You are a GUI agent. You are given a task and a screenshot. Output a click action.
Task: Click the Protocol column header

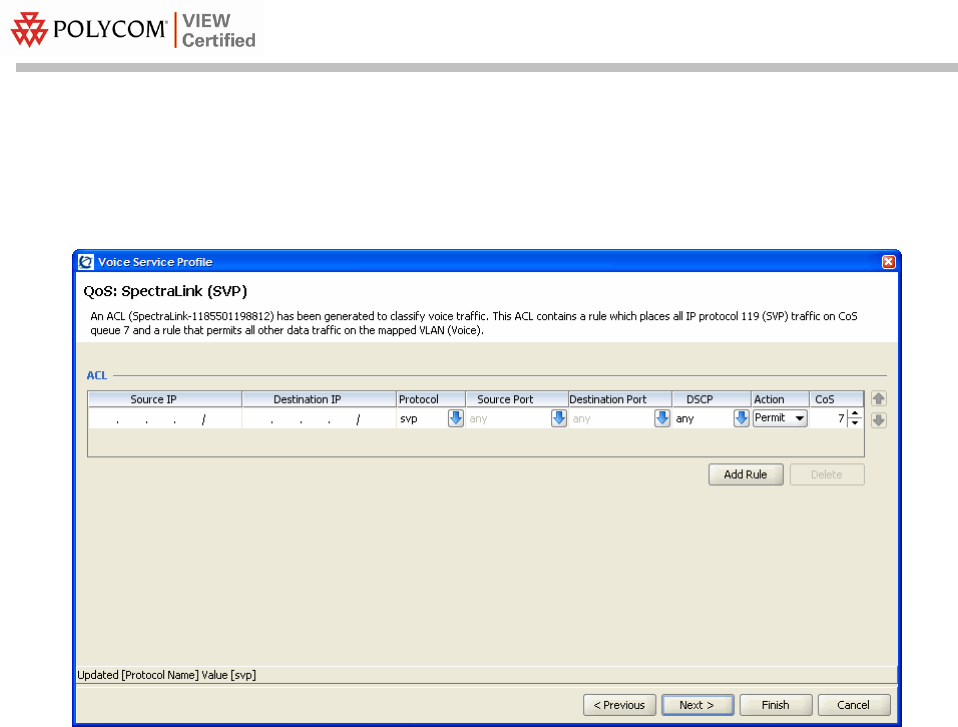pos(431,399)
